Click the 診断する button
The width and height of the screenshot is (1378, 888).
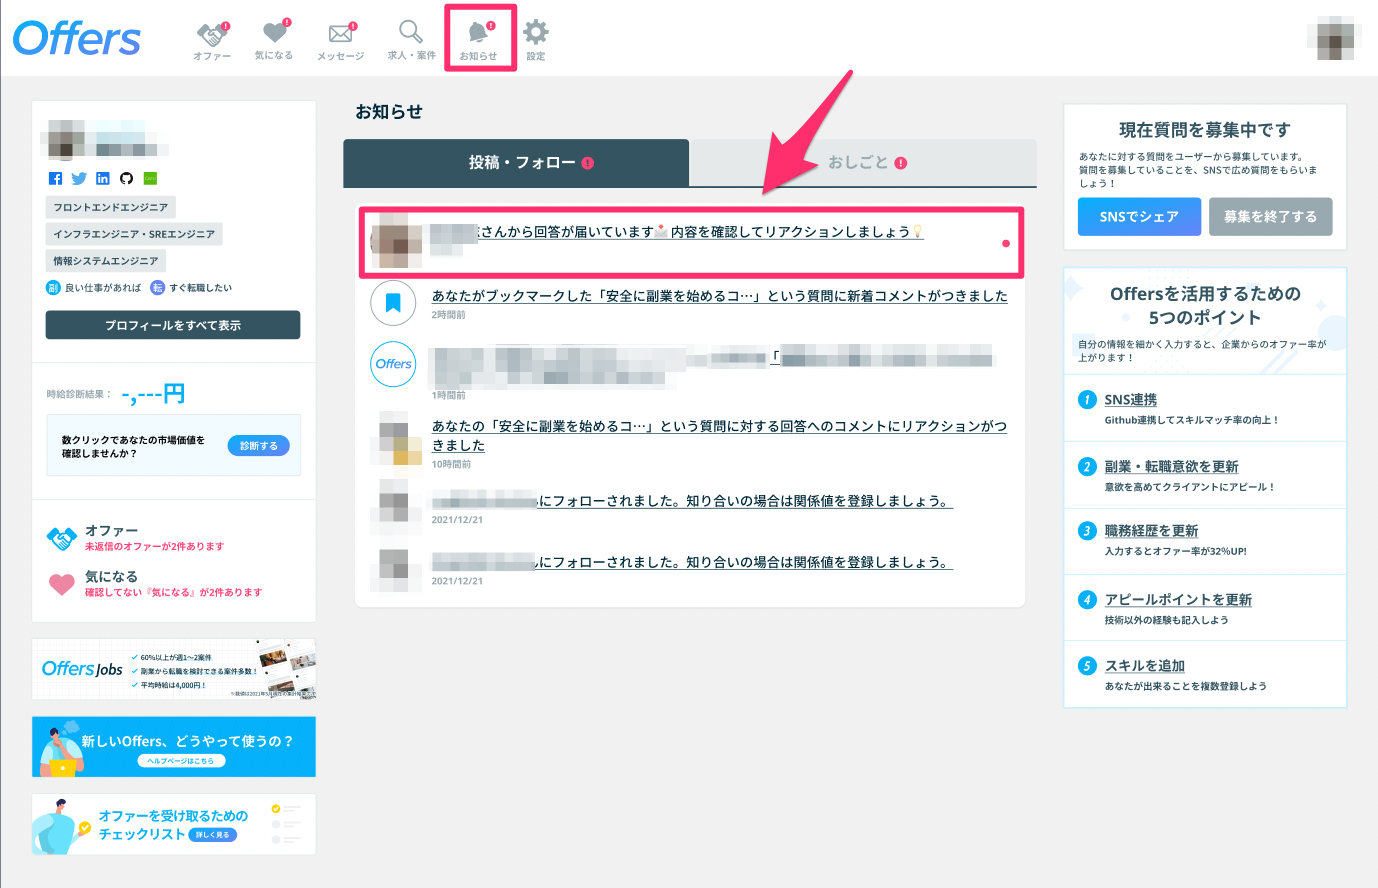[x=259, y=446]
